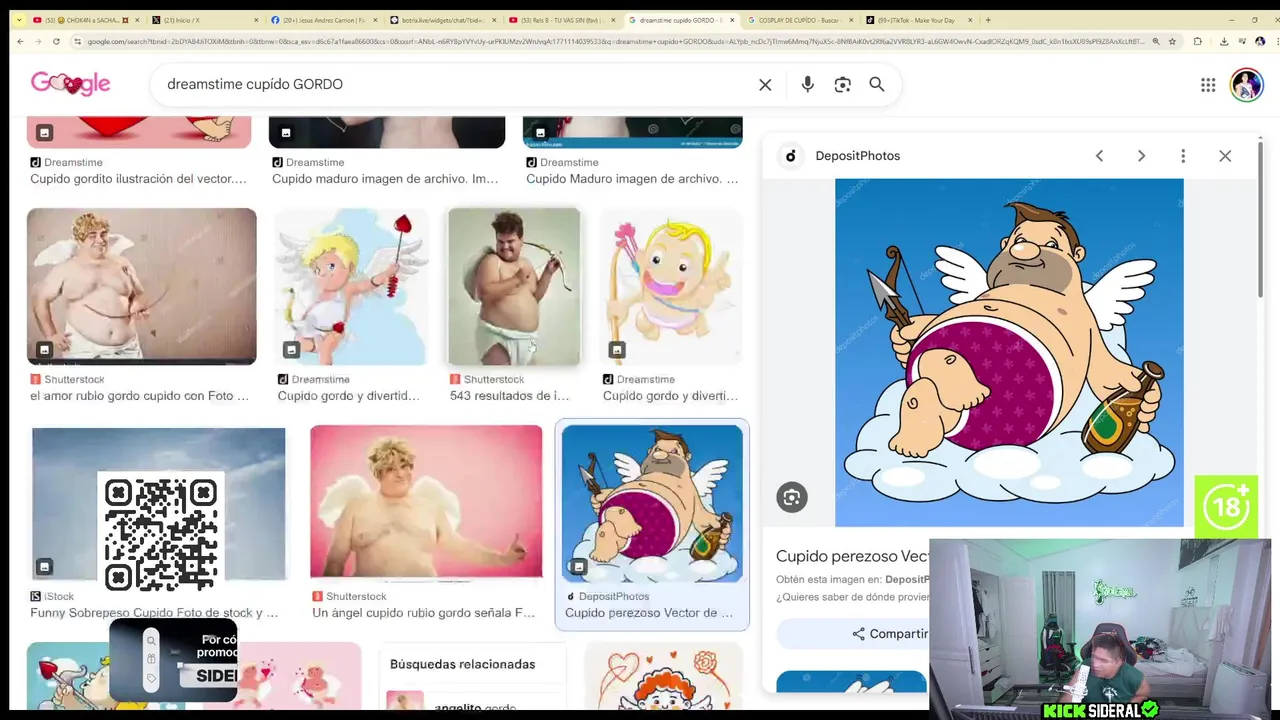1280x720 pixels.
Task: Open the browser Downloads icon
Action: (x=1224, y=41)
